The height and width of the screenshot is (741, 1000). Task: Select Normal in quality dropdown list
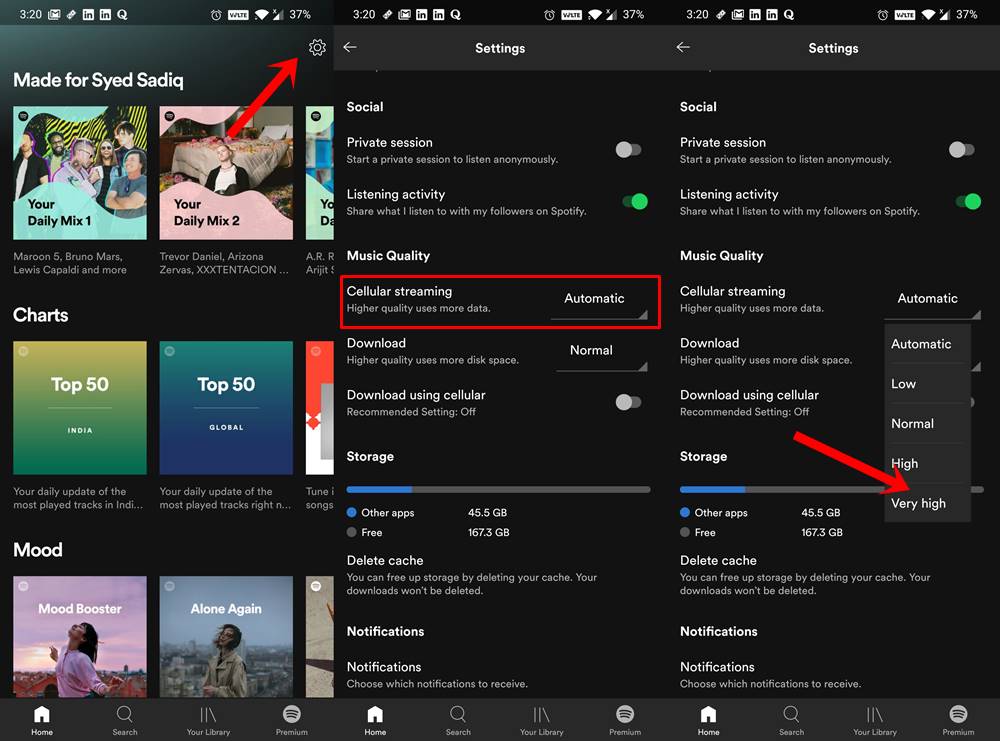click(x=927, y=423)
